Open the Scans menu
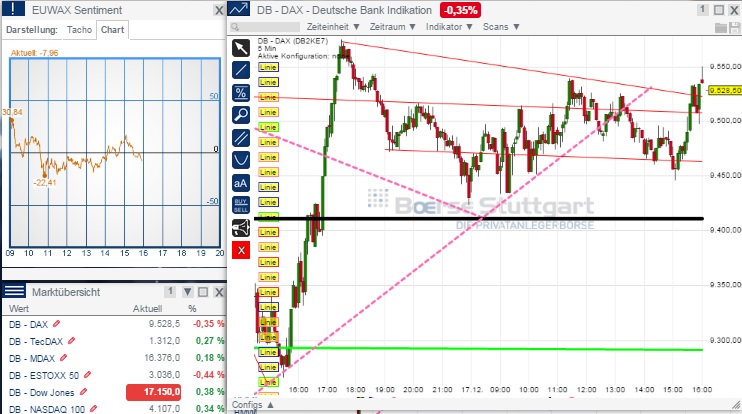This screenshot has width=742, height=414. coord(498,29)
